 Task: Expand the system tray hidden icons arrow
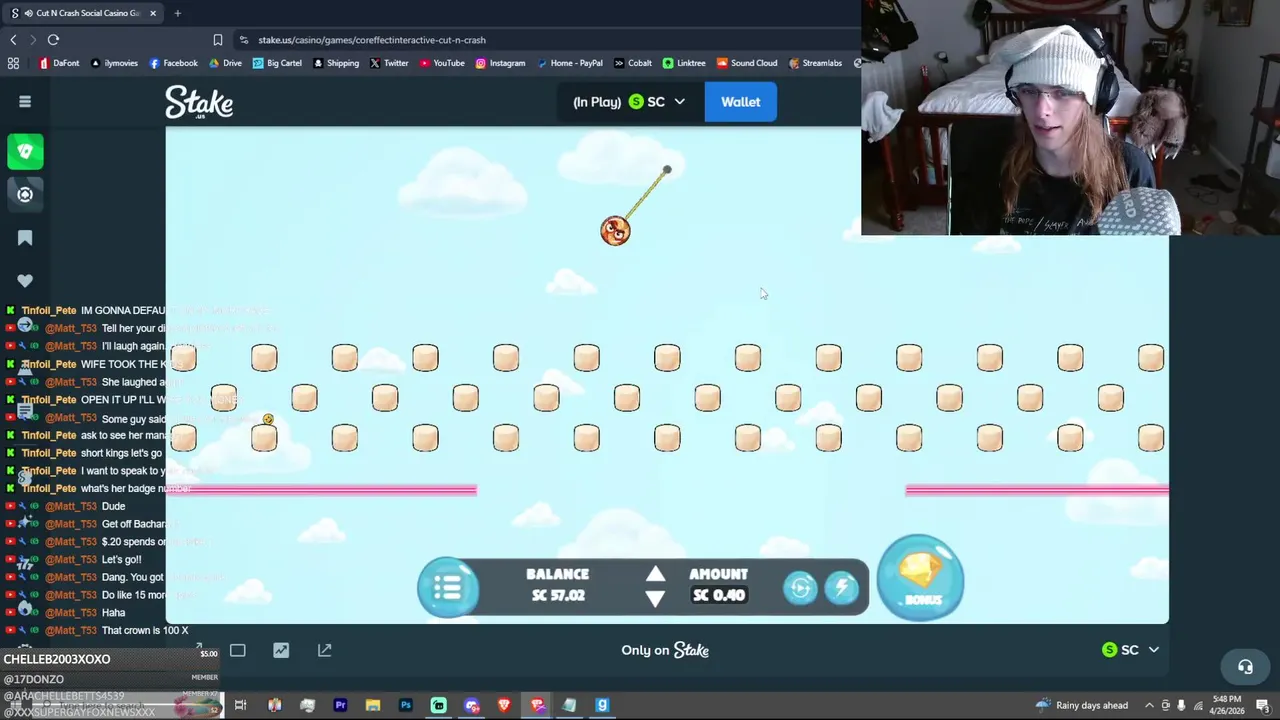(x=1149, y=705)
